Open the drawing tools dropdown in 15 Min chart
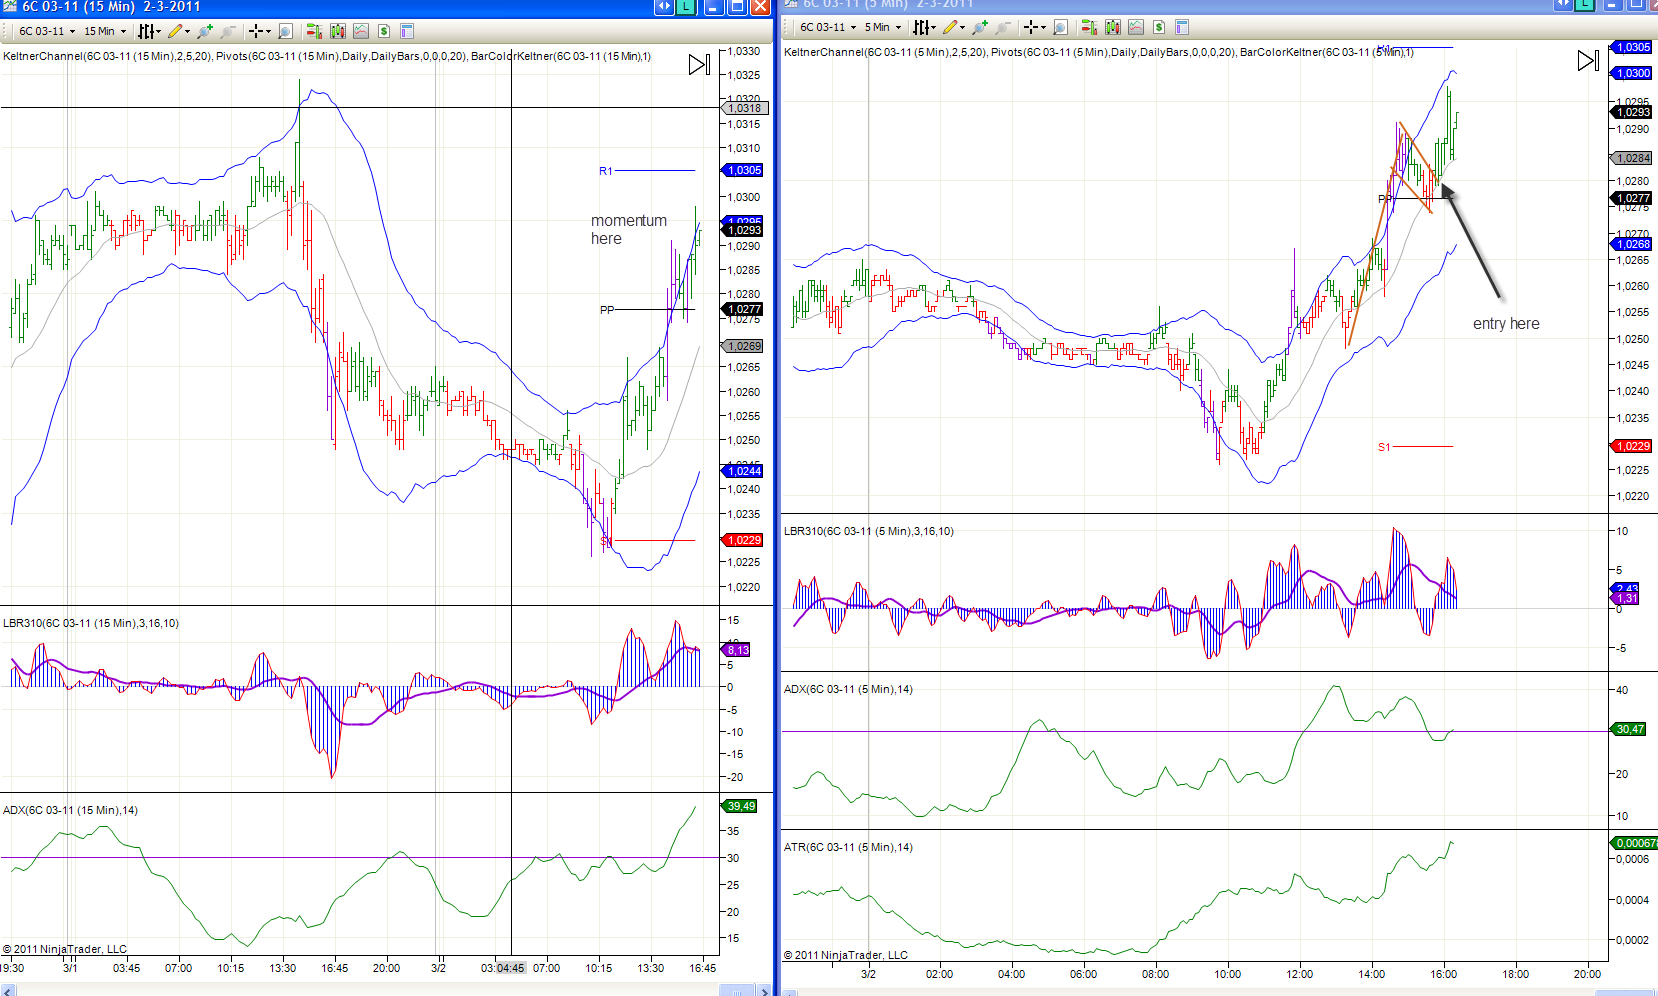 tap(179, 31)
